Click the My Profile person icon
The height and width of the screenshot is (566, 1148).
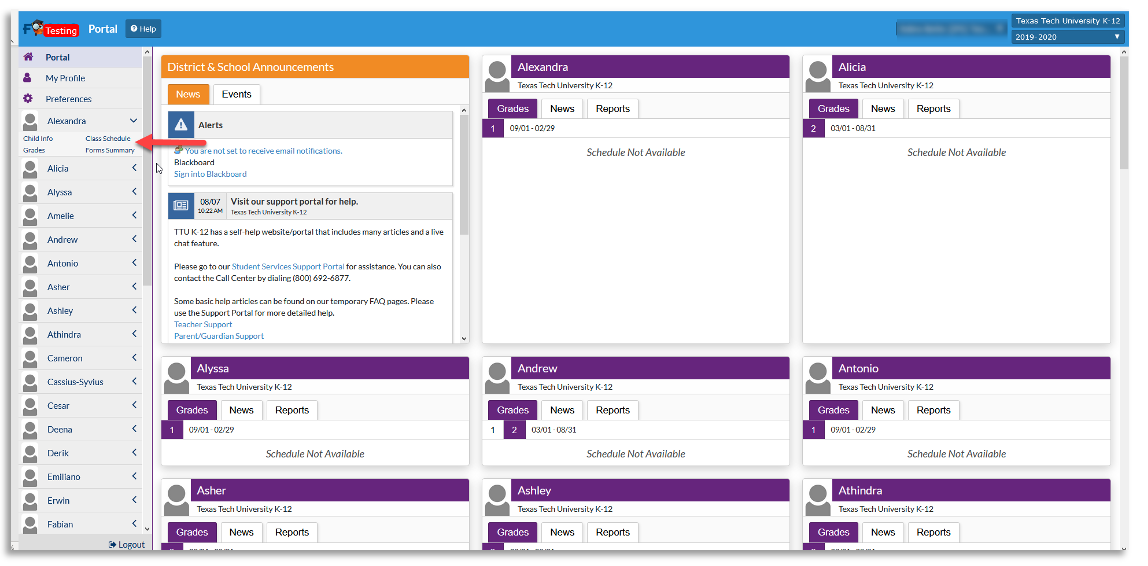coord(28,78)
